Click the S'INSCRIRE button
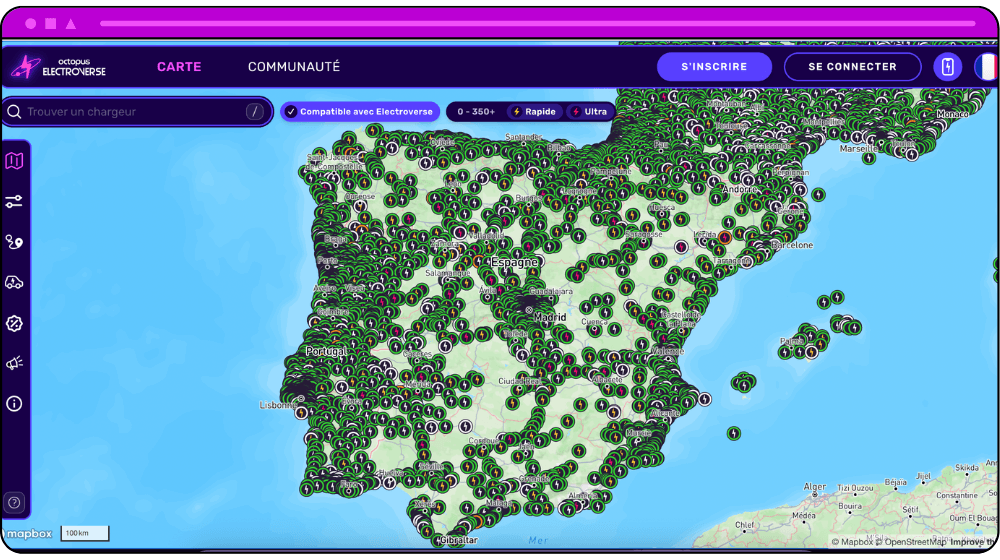Image resolution: width=1000 pixels, height=560 pixels. click(714, 66)
